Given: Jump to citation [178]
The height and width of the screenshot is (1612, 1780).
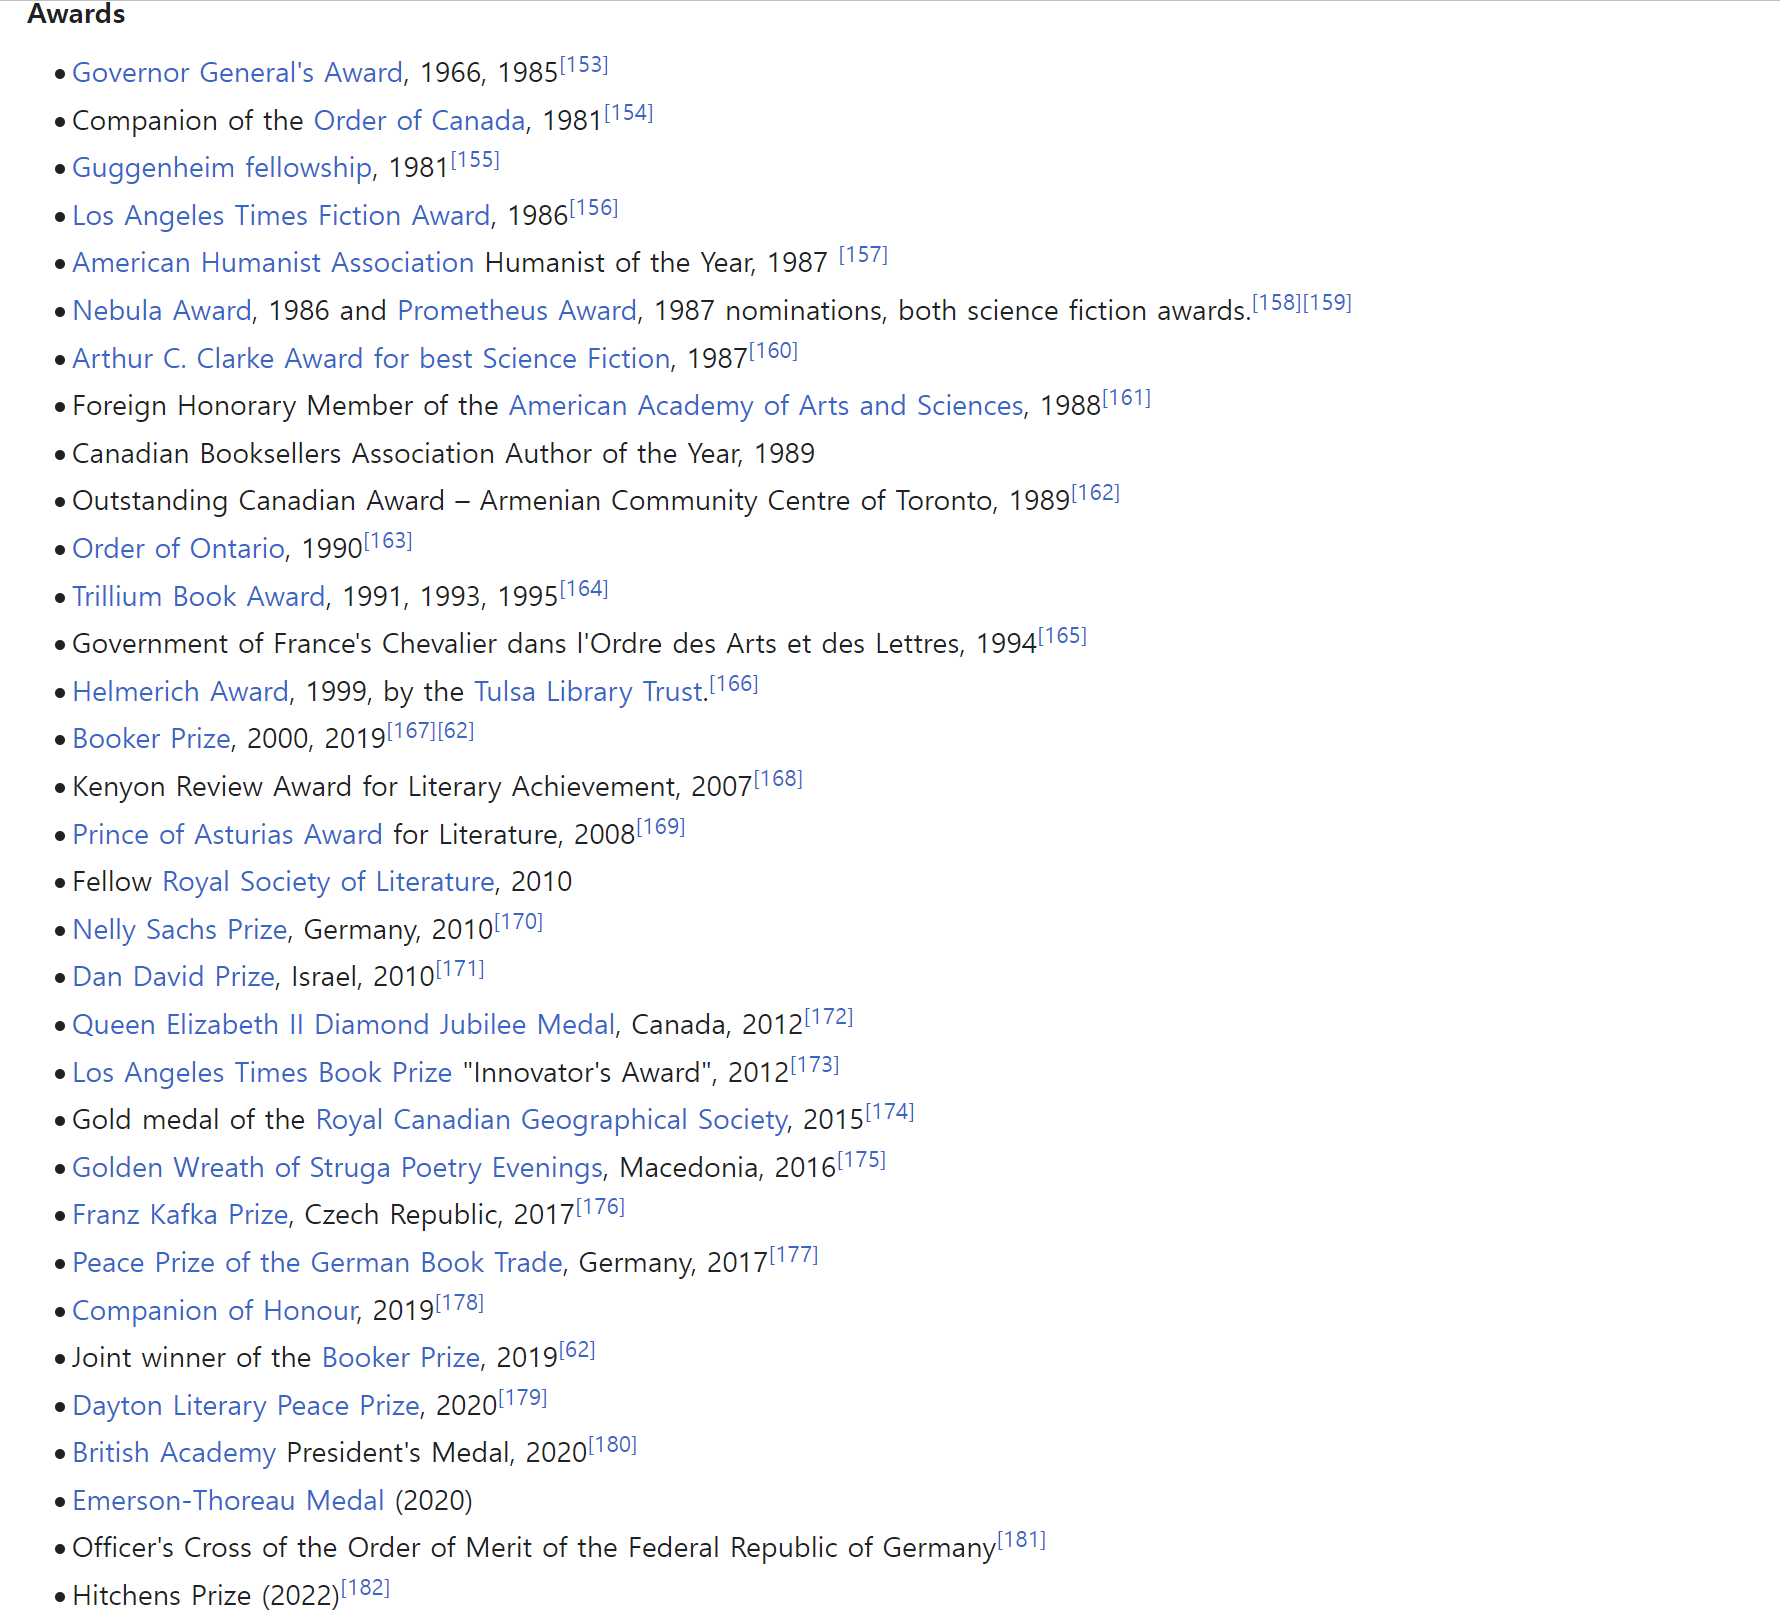Looking at the screenshot, I should 460,1303.
